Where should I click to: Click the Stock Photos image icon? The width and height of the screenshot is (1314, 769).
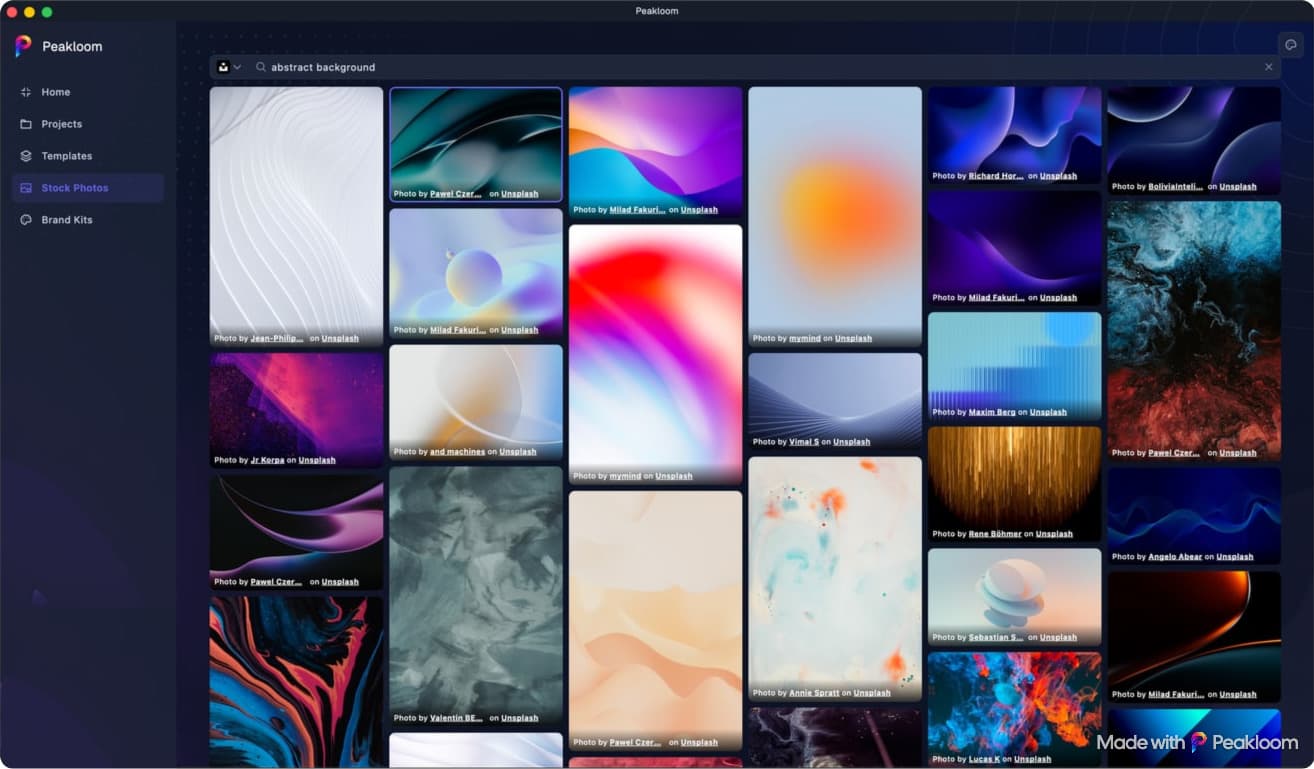click(x=26, y=188)
